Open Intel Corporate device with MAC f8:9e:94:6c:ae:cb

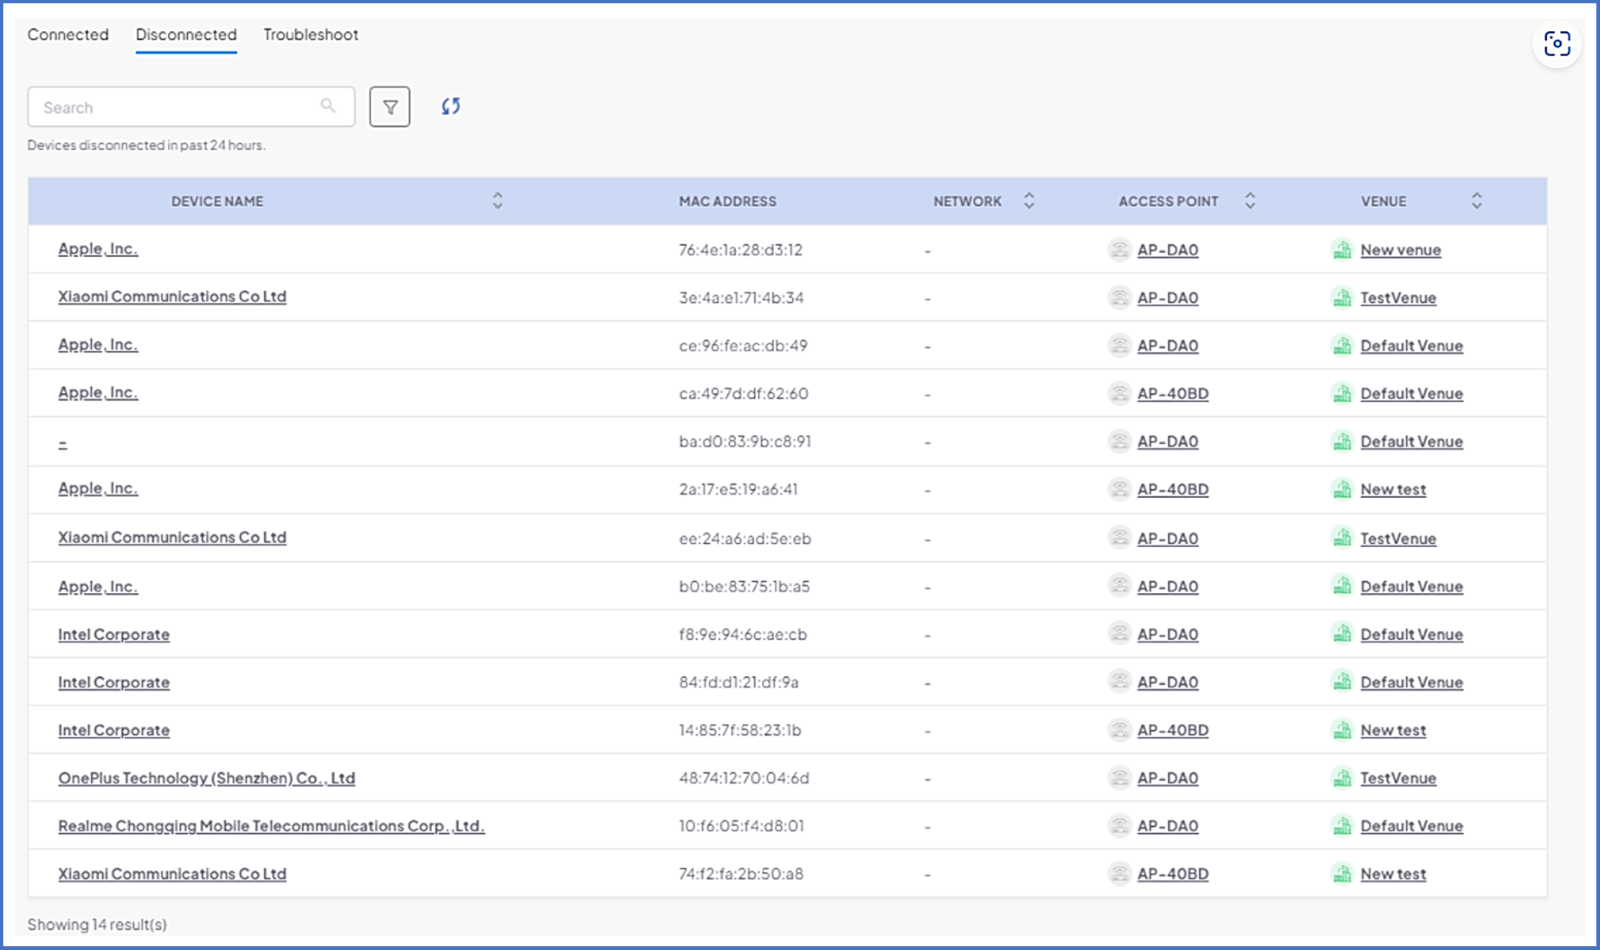[x=114, y=634]
